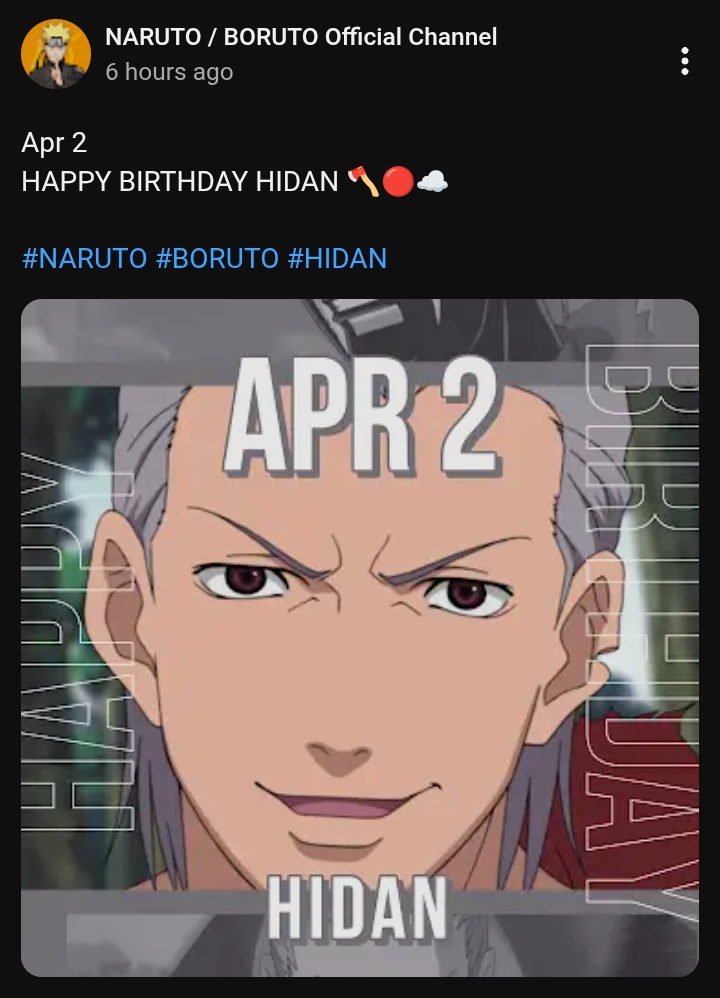Screen dimensions: 720x998
Task: Open the #NARUTO hashtag
Action: pos(85,258)
